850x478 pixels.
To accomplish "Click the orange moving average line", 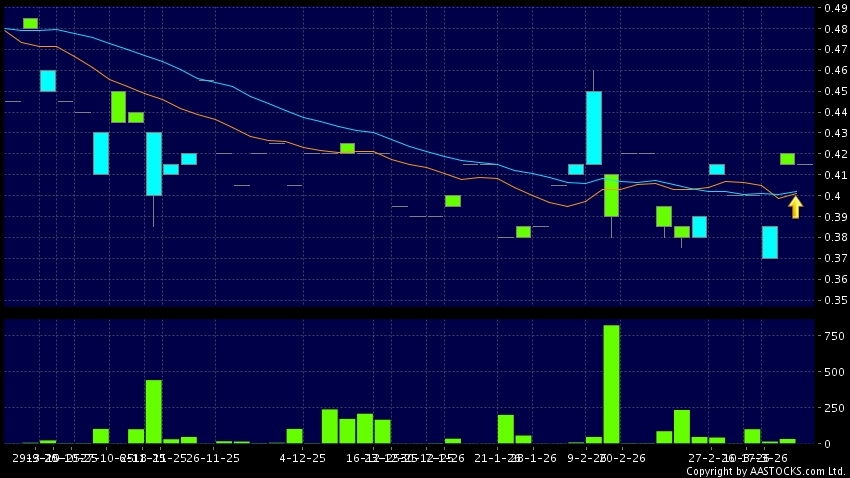I will pos(300,146).
